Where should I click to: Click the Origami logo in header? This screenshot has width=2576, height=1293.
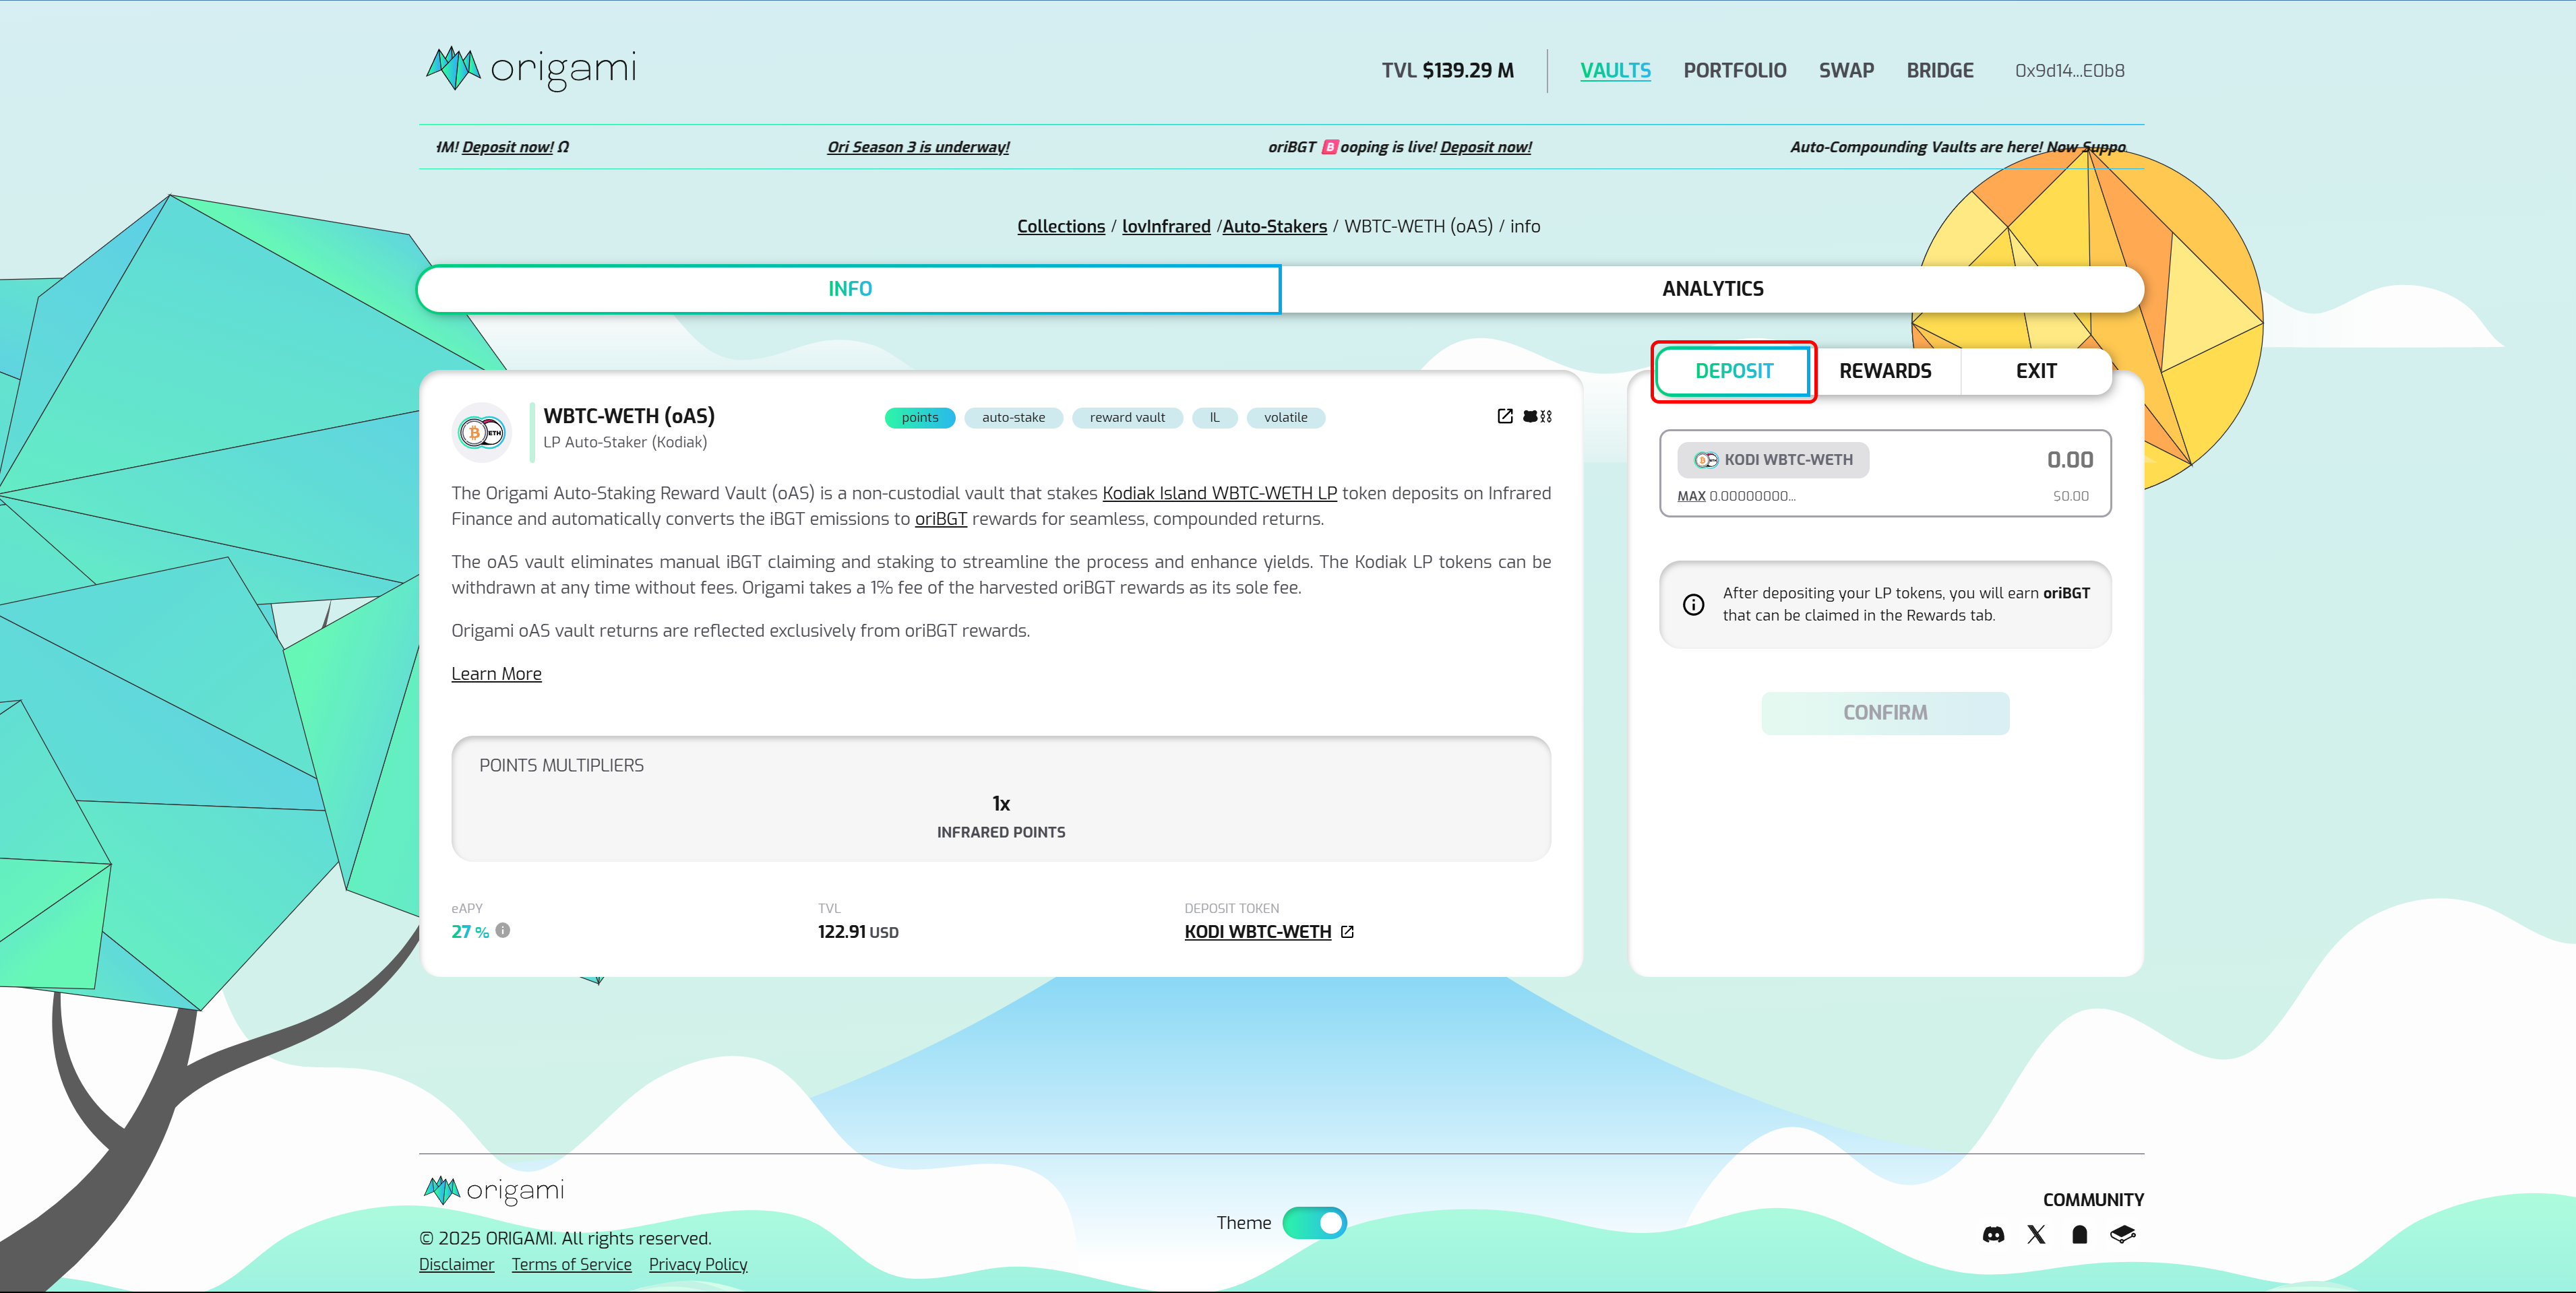pos(531,69)
